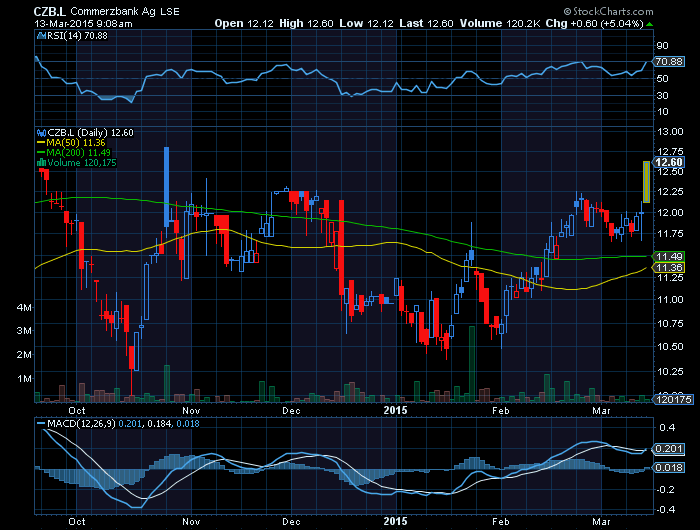Click the 120175 volume tag on right axis
Screen dimensions: 700x530
coord(674,399)
